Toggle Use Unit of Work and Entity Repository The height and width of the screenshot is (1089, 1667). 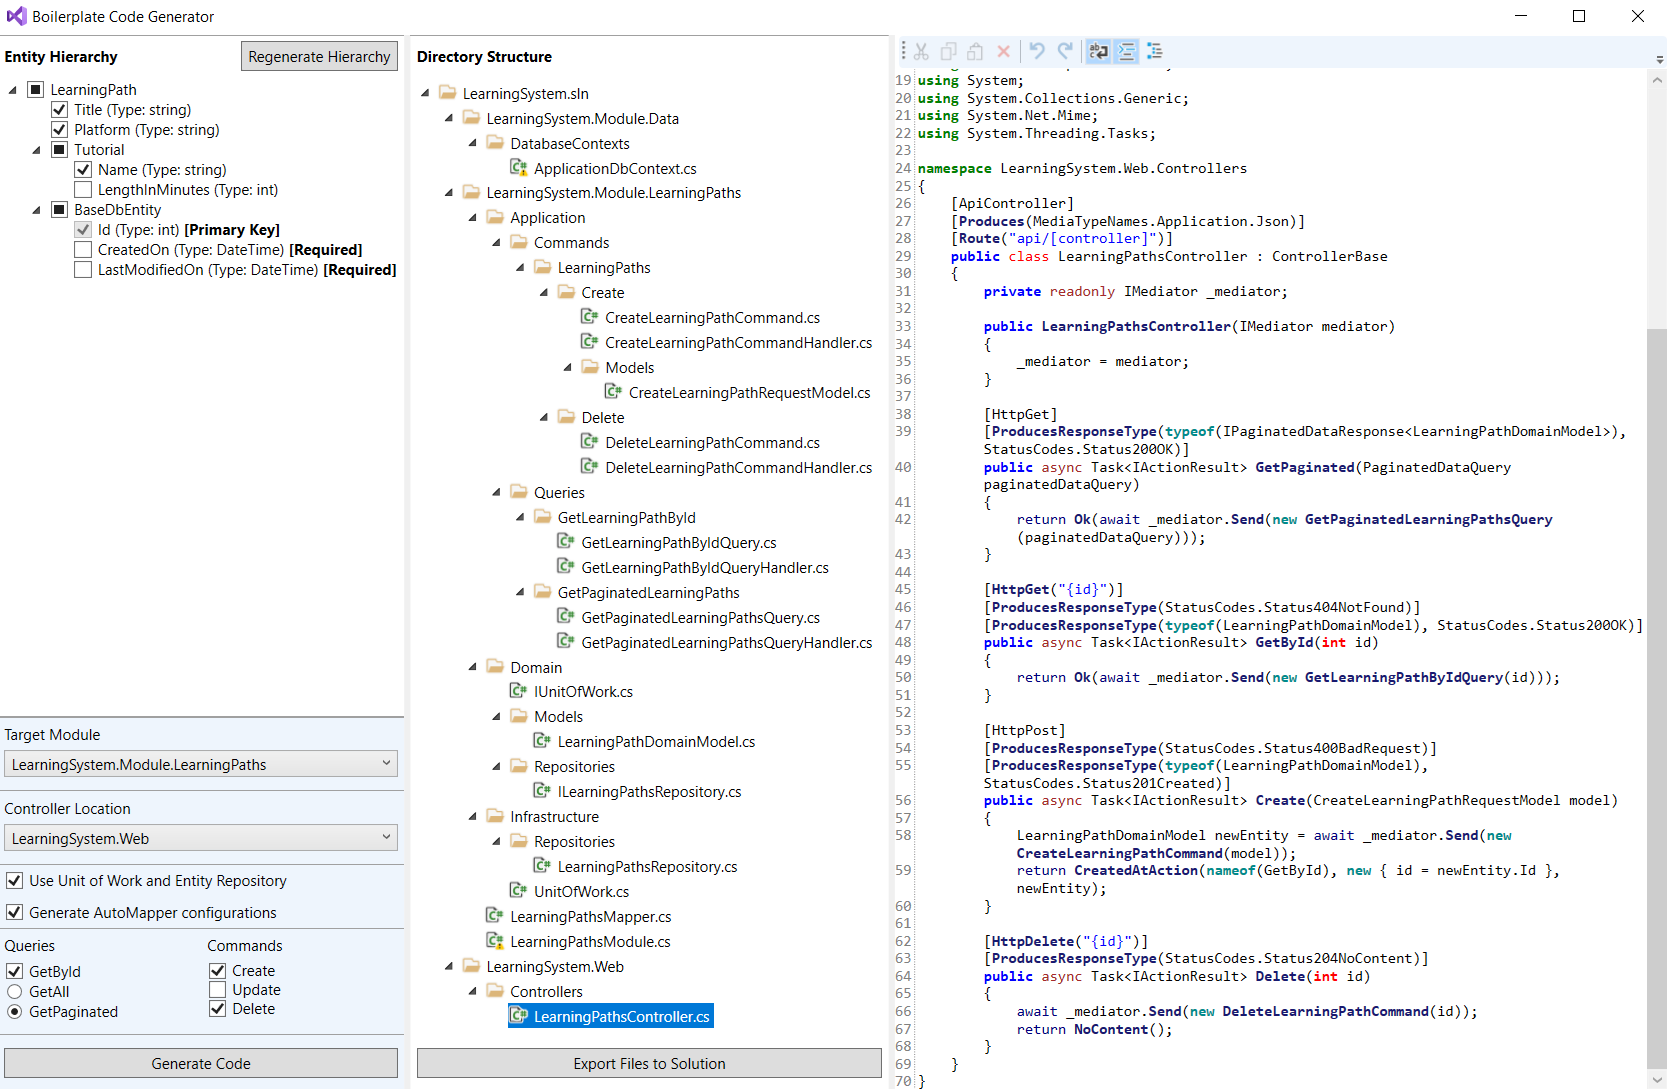coord(14,880)
